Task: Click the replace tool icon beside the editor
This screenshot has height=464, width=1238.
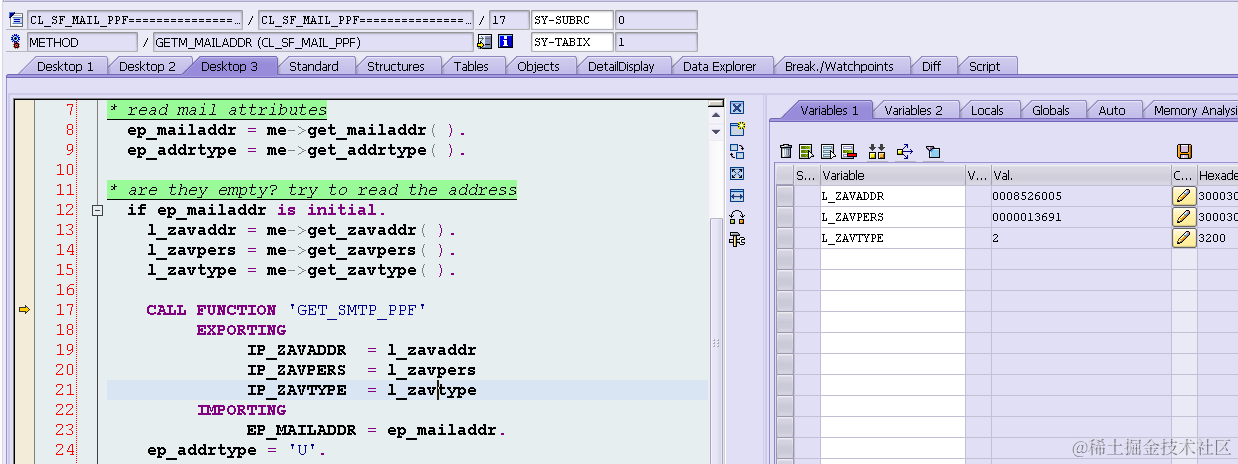Action: (737, 152)
